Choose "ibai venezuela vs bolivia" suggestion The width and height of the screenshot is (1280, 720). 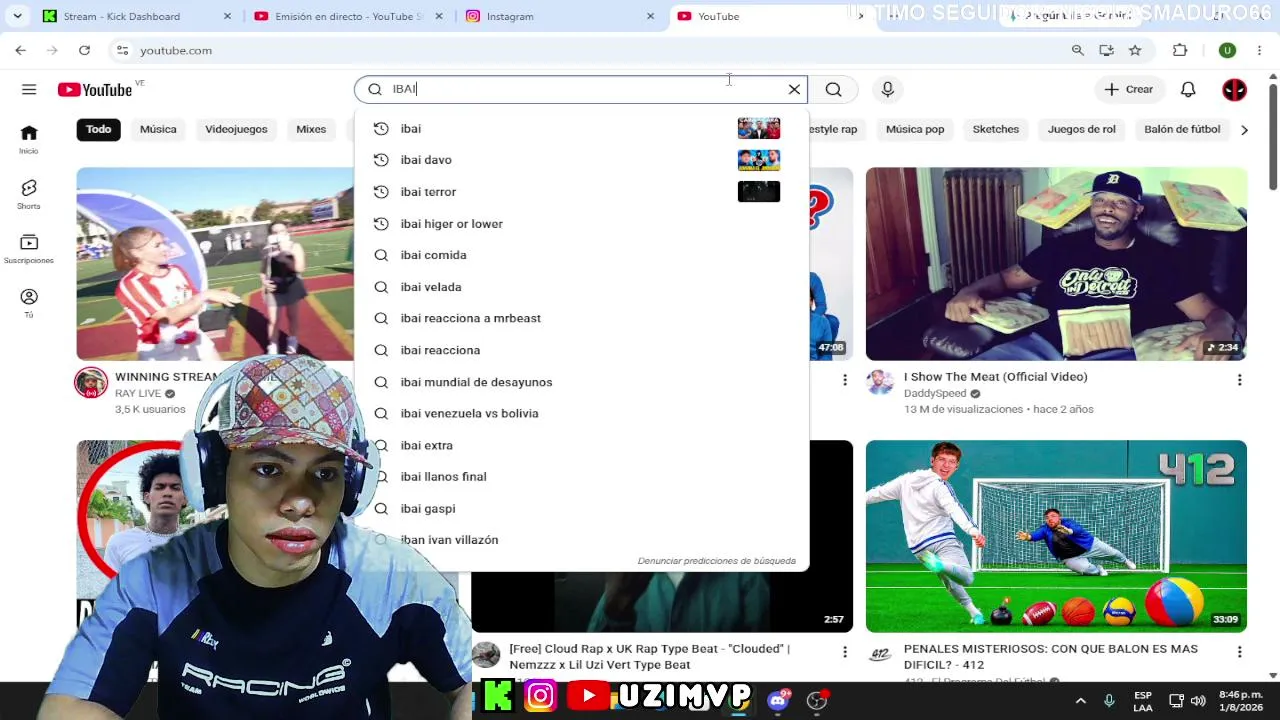(580, 413)
